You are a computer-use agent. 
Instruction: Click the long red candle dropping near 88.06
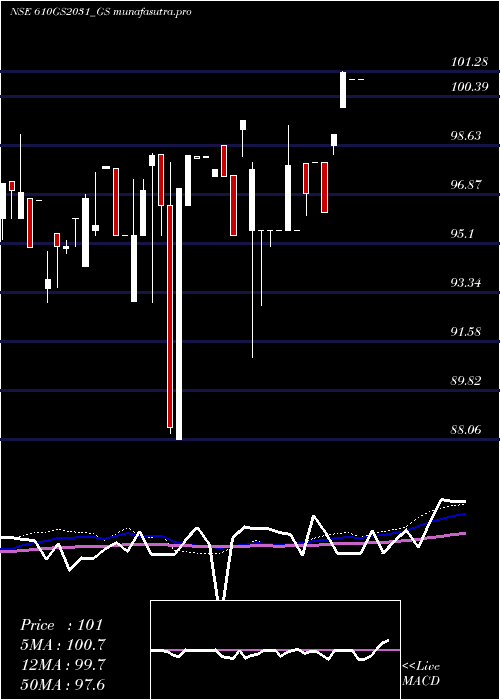tap(170, 317)
